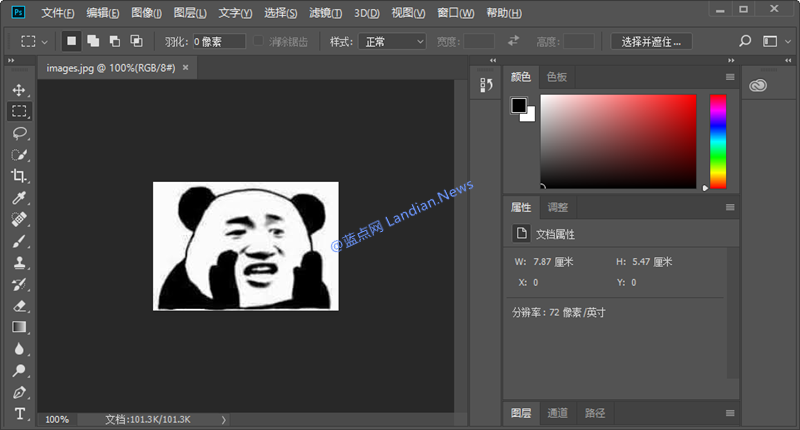Collapse right panels double-arrow
The image size is (800, 430).
point(731,60)
